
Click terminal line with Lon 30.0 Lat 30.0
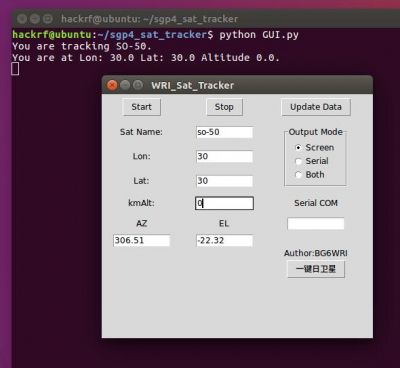tap(146, 58)
